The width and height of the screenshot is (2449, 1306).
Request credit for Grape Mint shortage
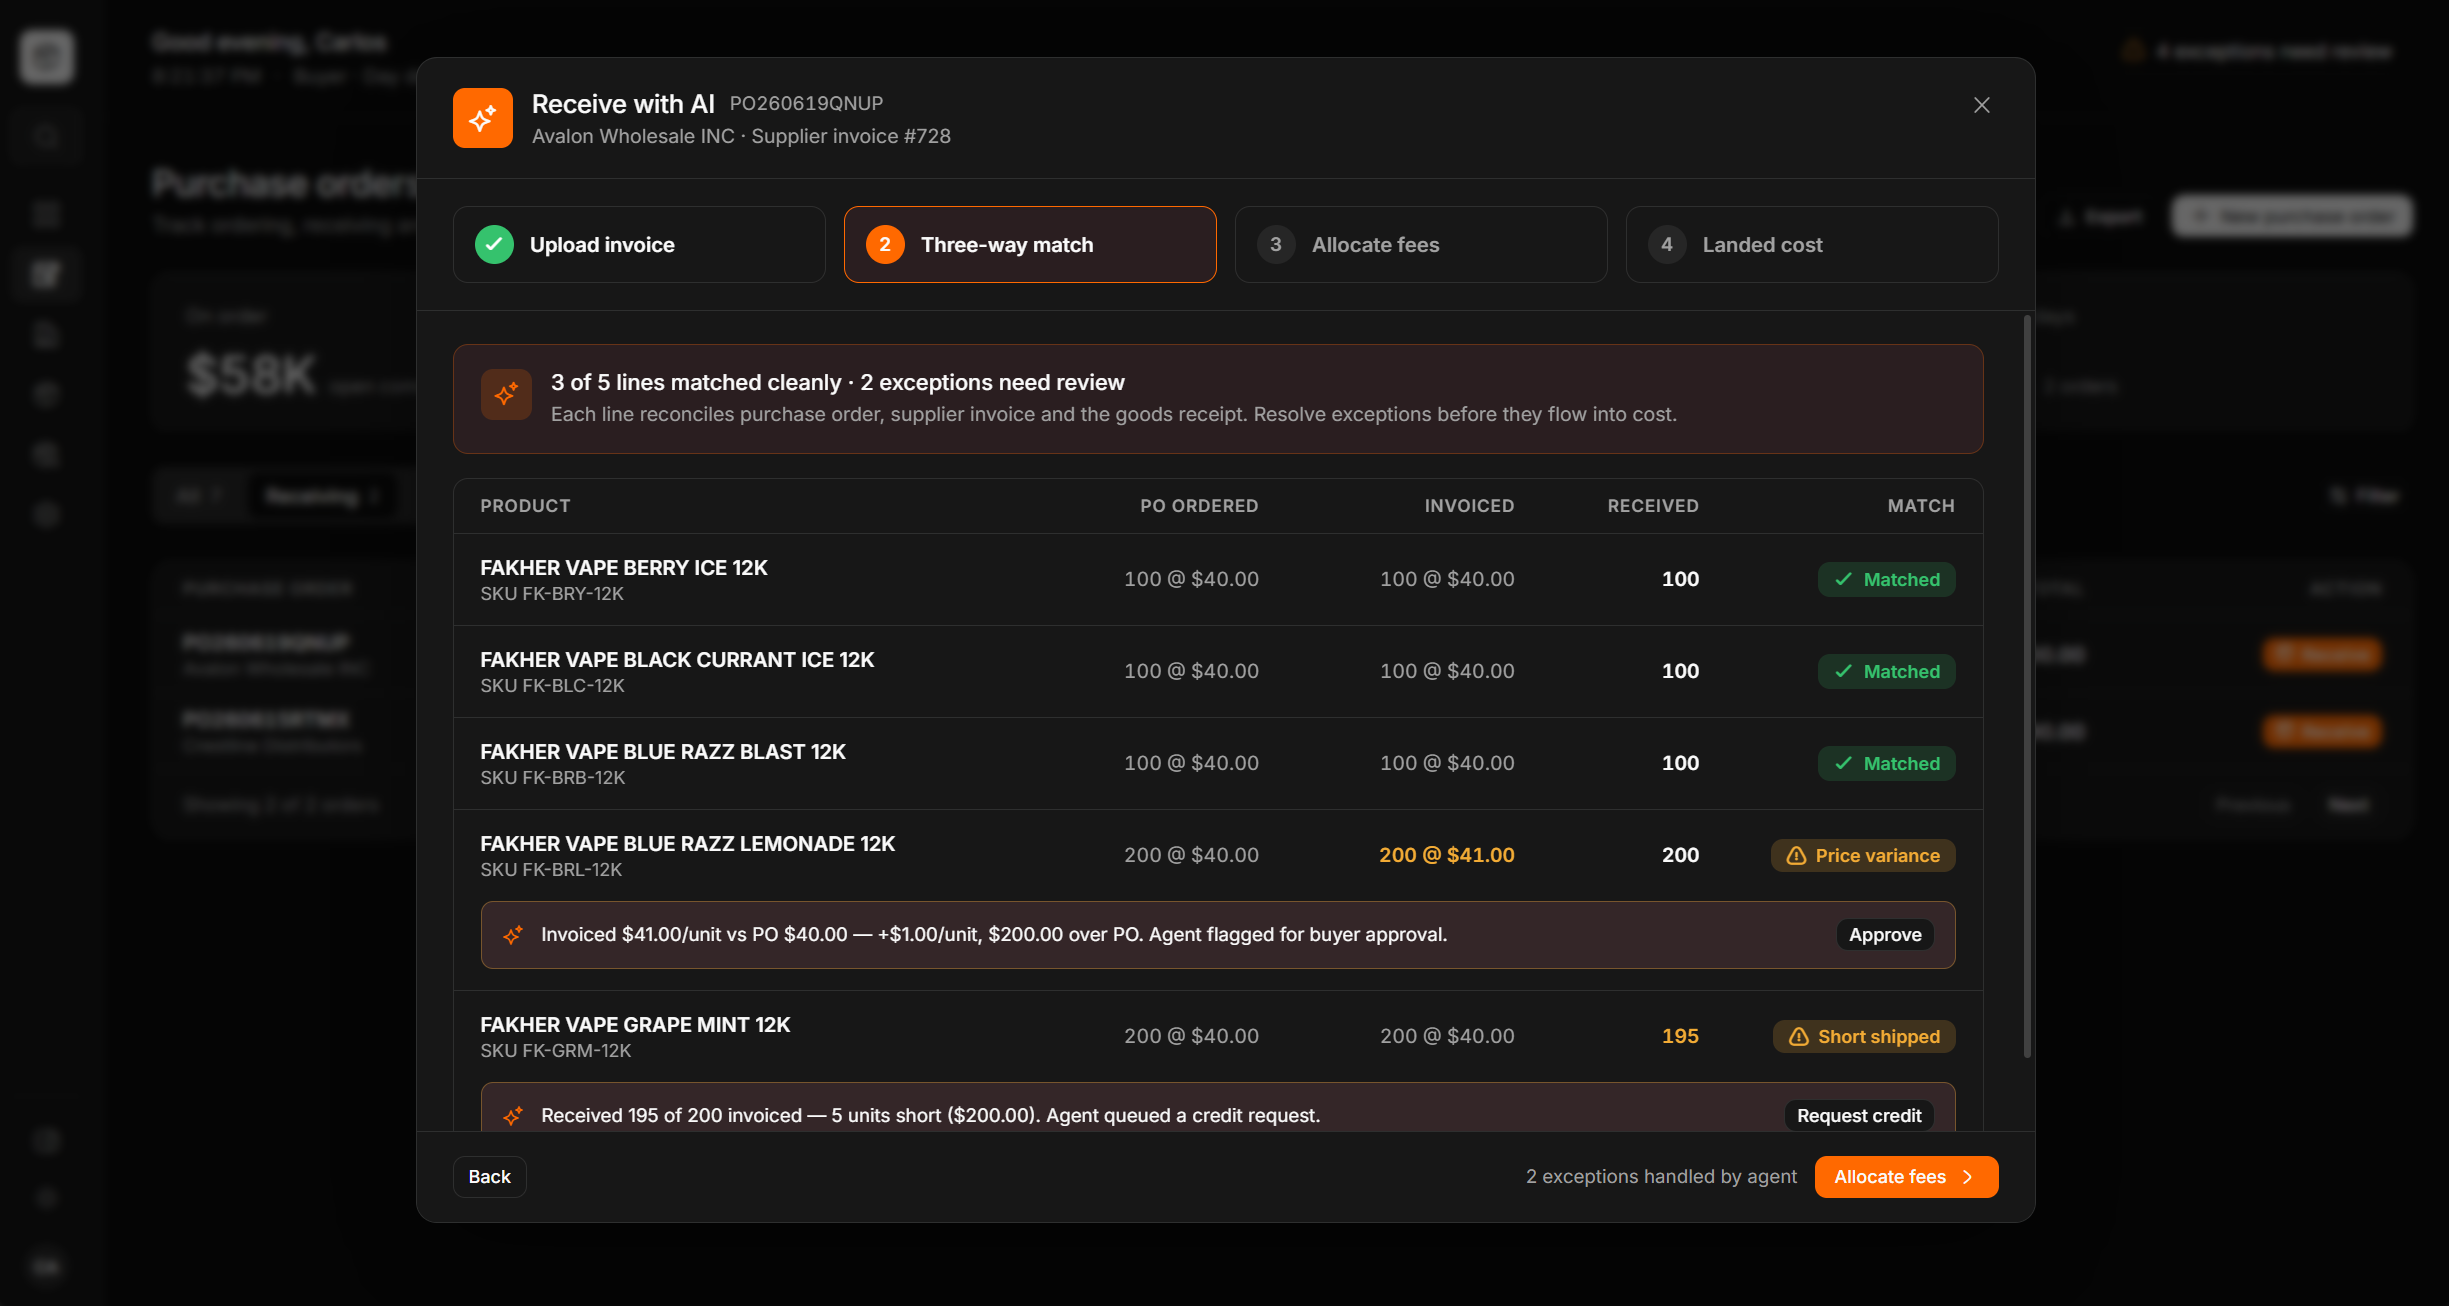click(x=1859, y=1116)
